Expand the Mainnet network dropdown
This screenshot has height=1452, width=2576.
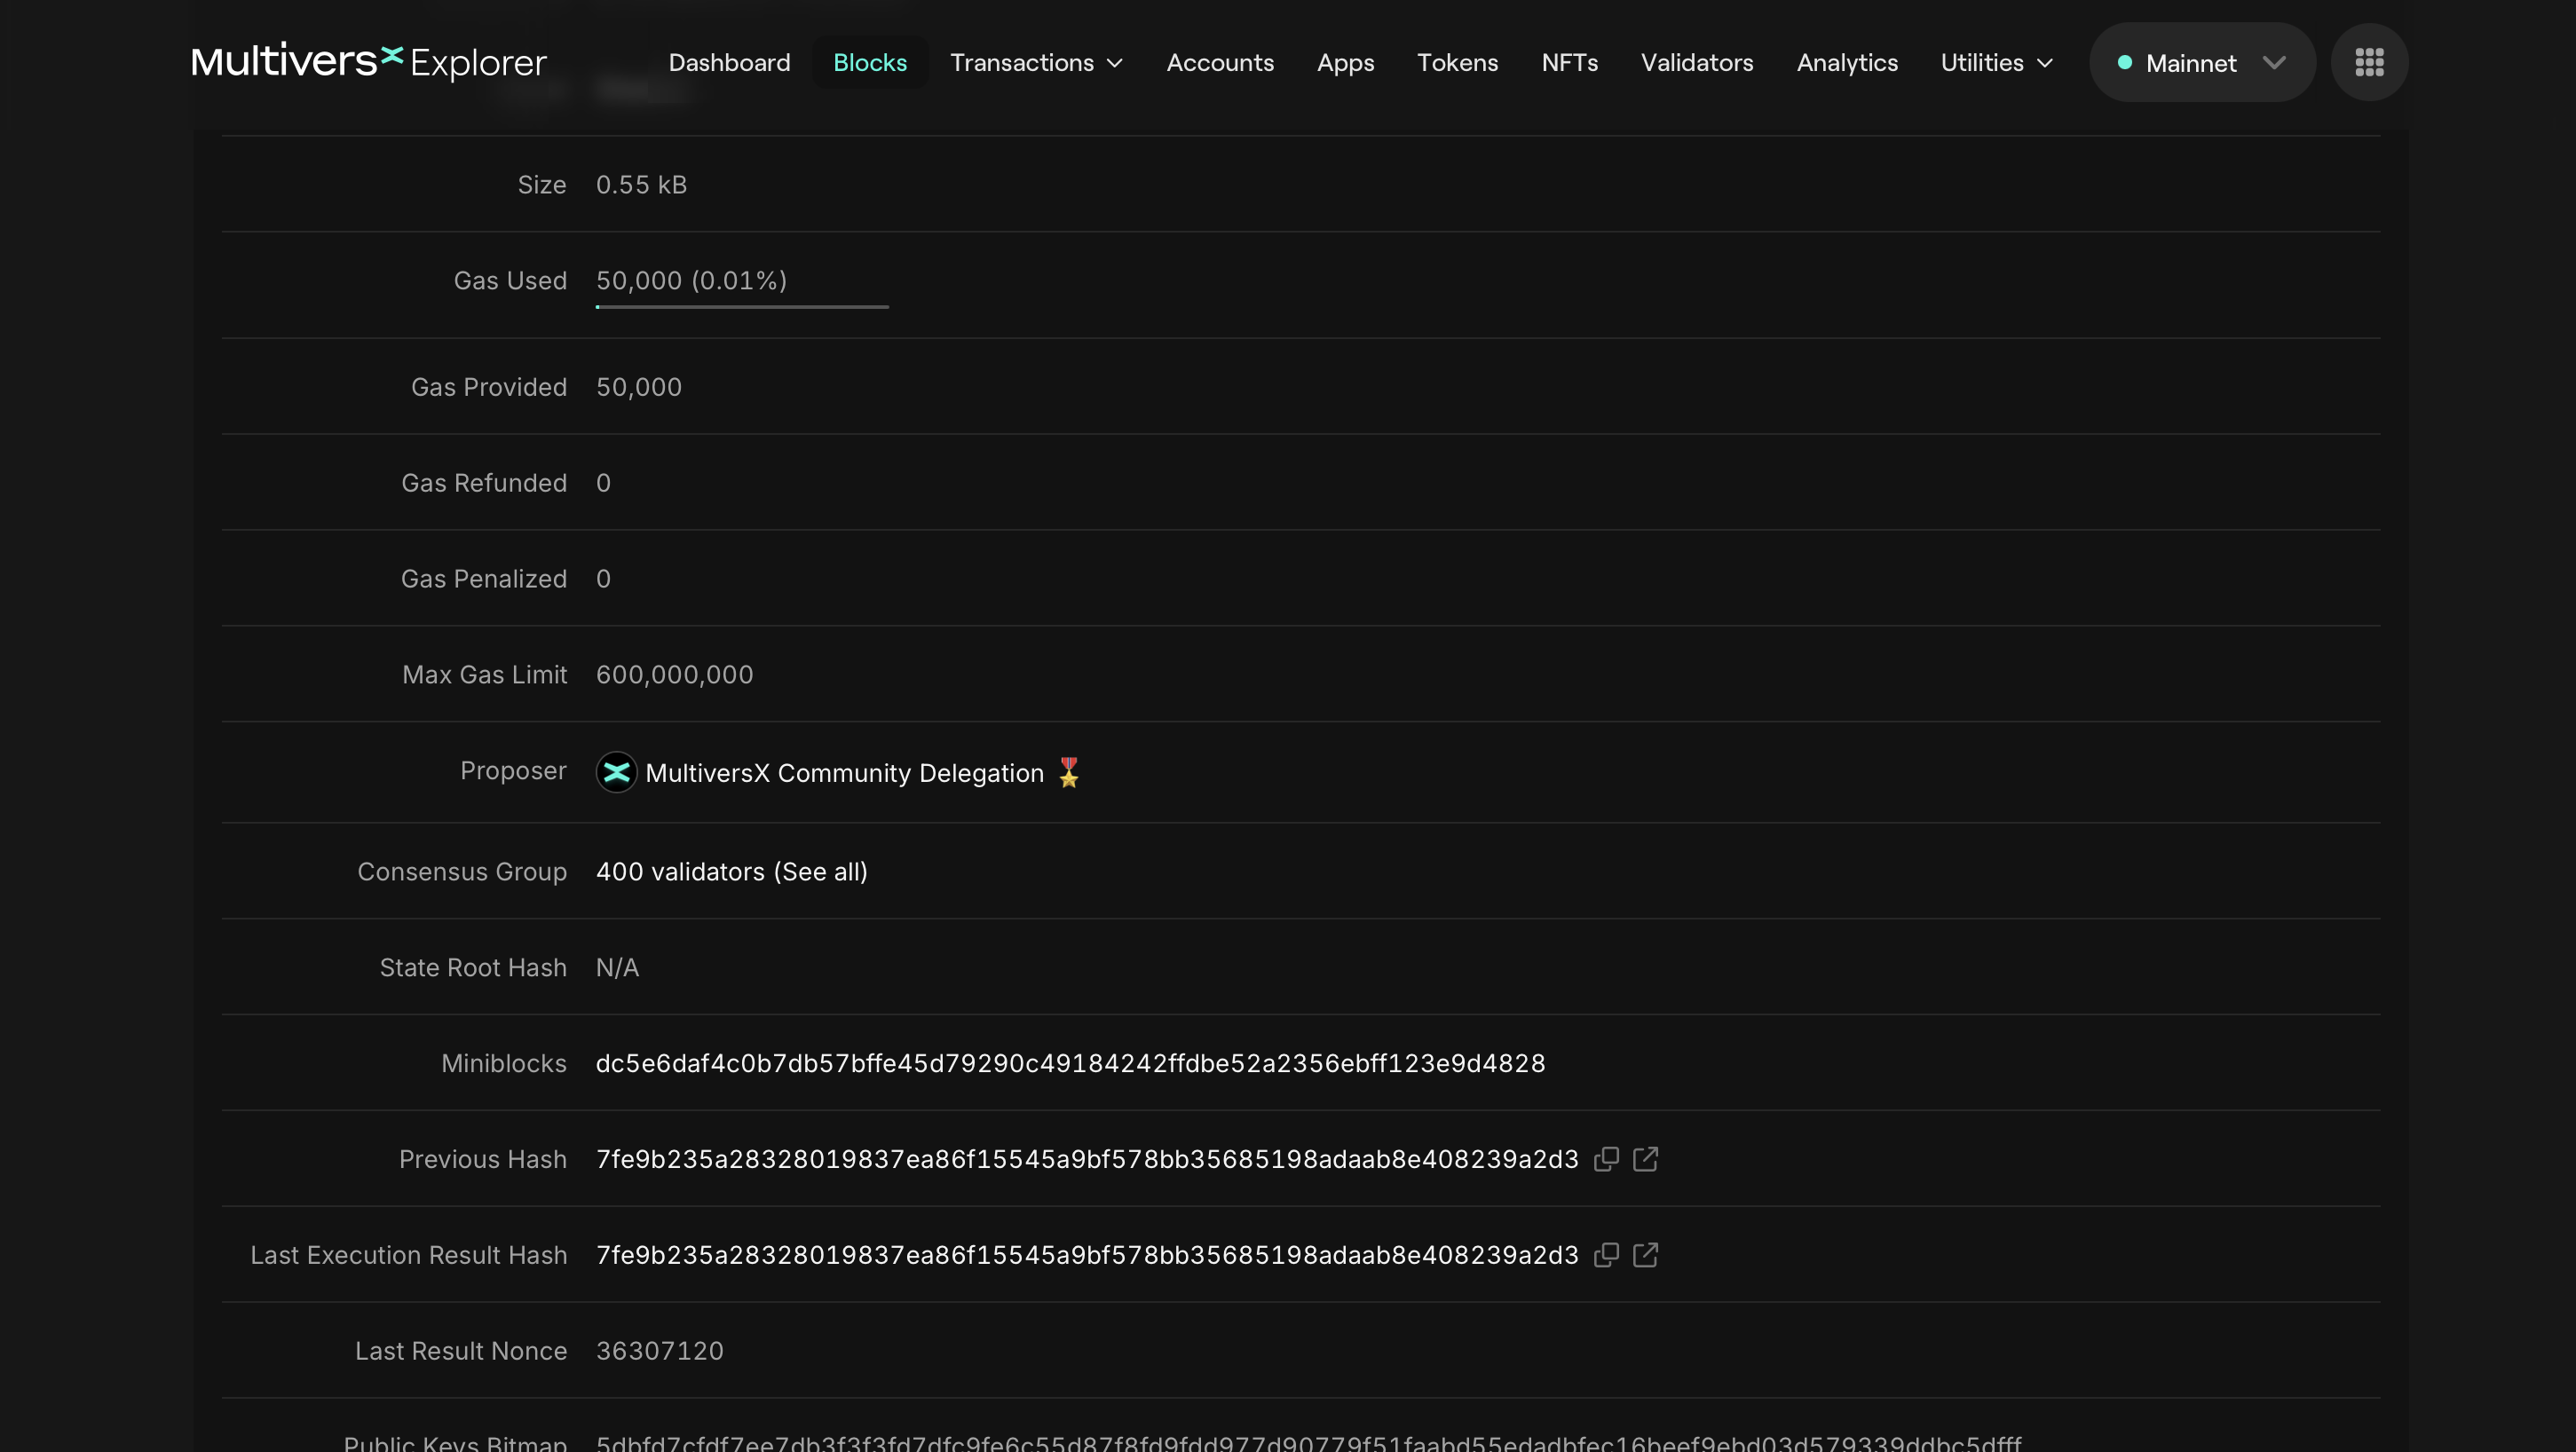[x=2201, y=62]
